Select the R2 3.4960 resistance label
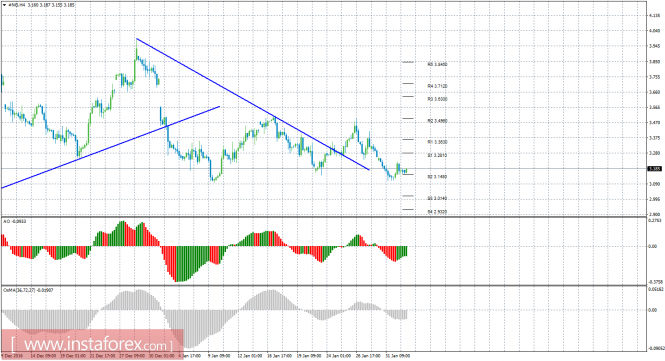665x361 pixels. [437, 121]
